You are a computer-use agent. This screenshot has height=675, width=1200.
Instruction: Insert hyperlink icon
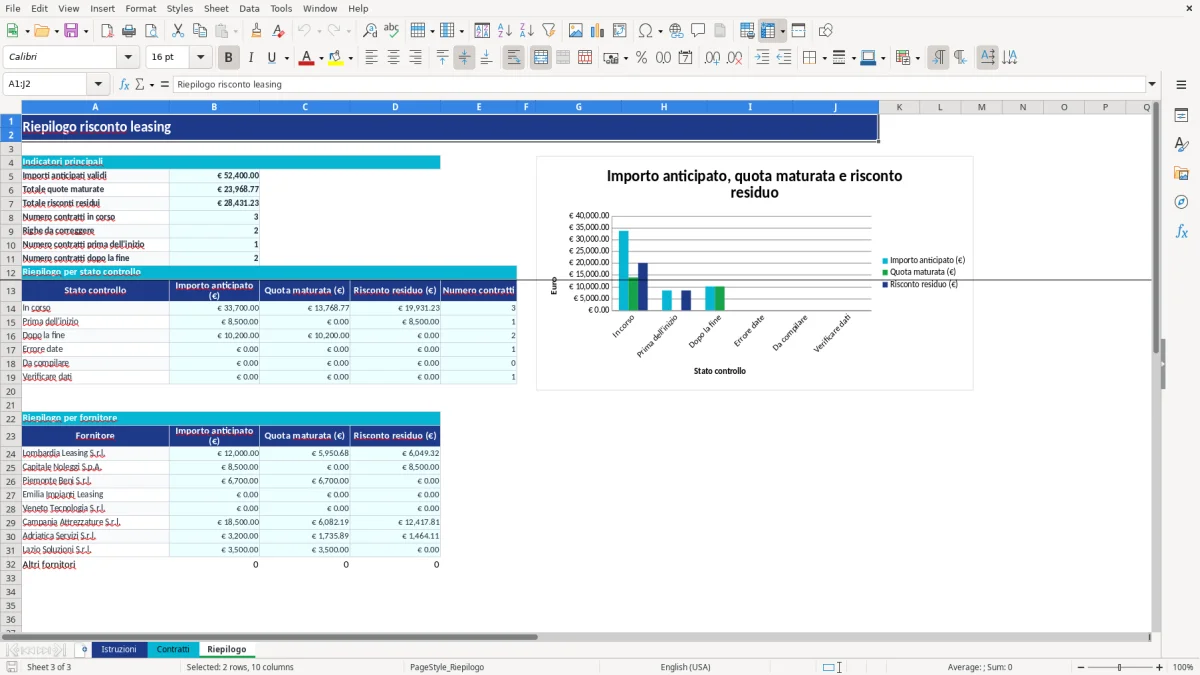676,31
